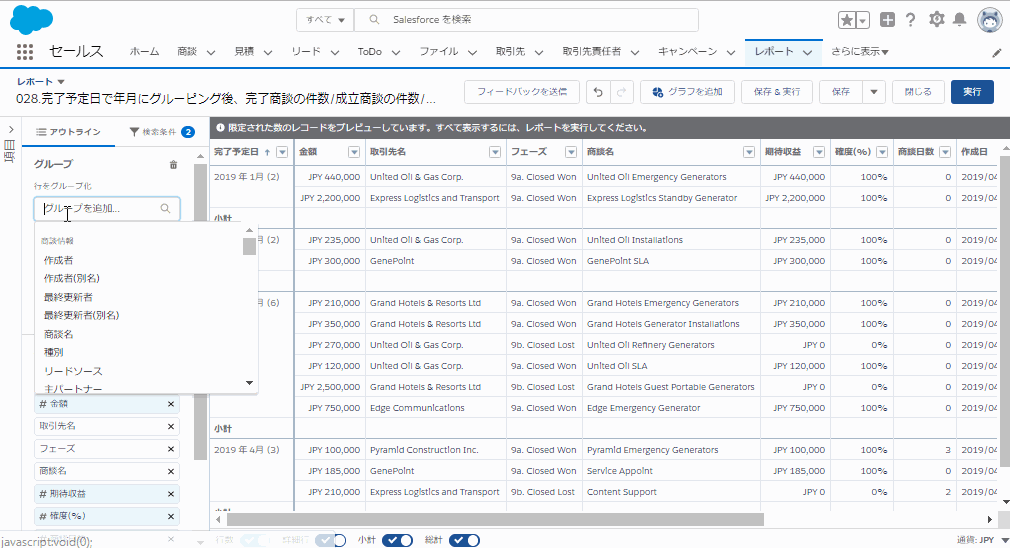Open the フェーズ column menu
Viewport: 1010px width, 548px height.
571,152
